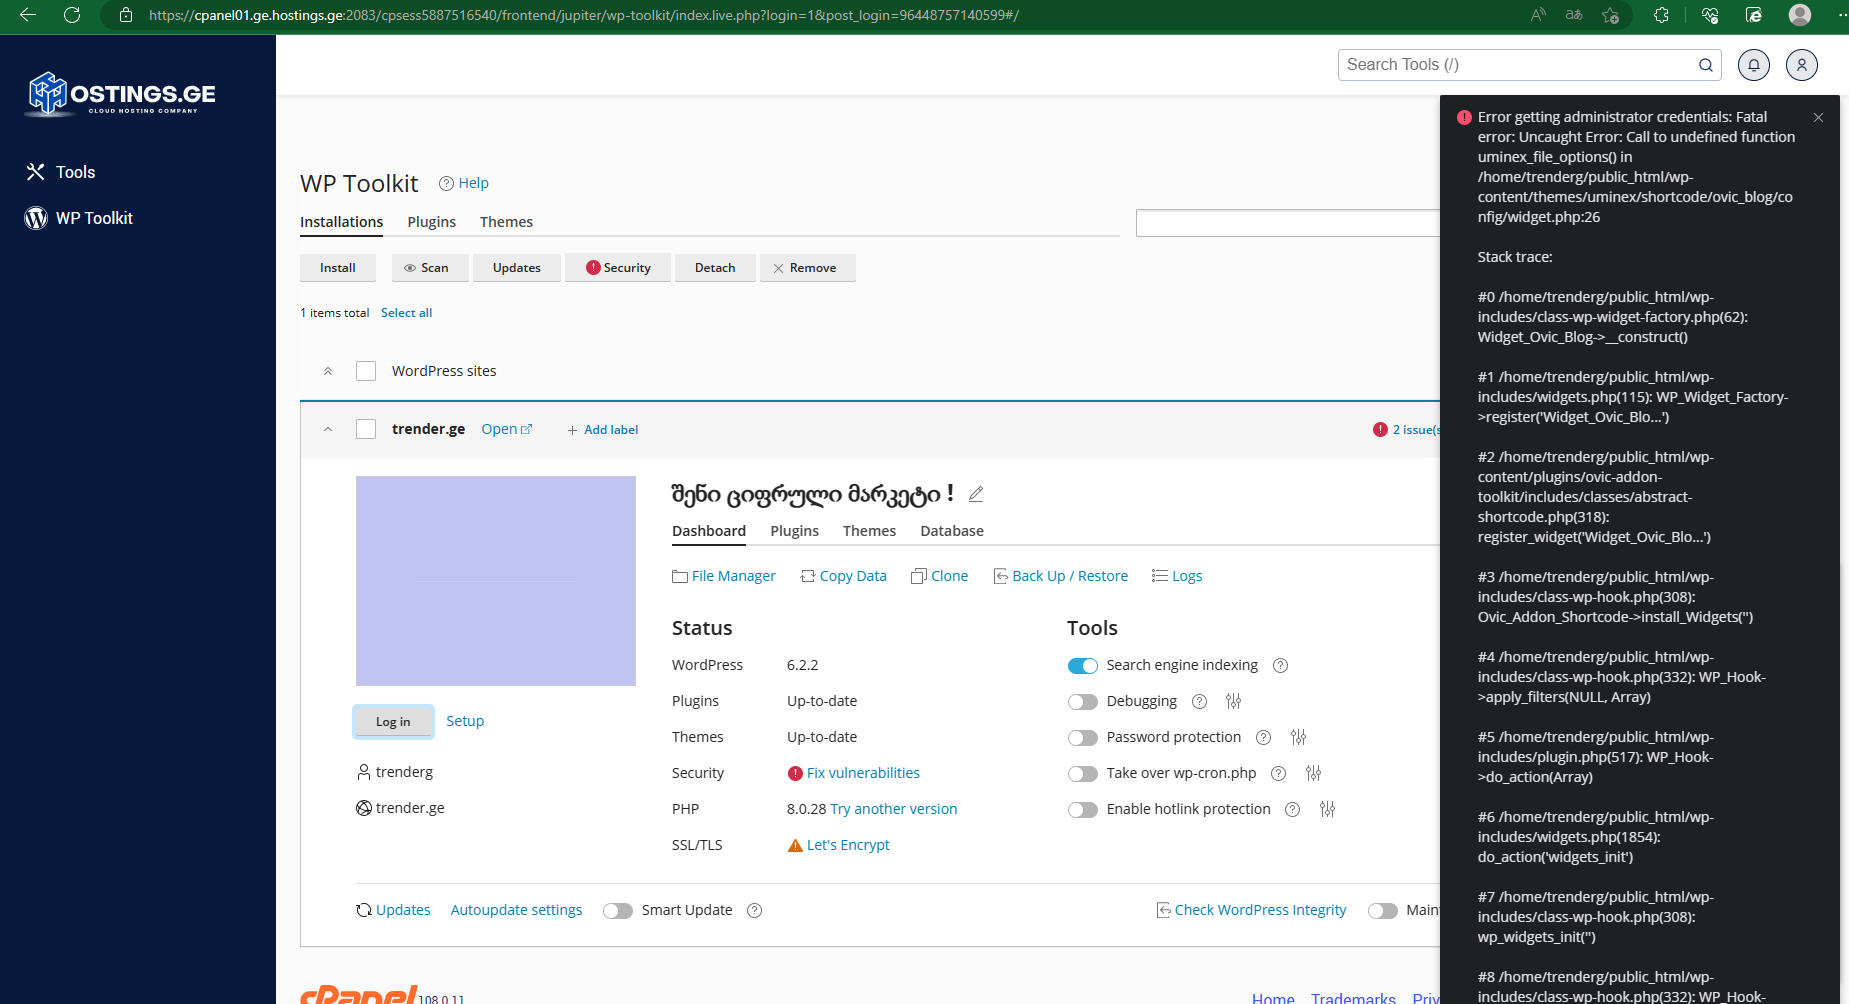This screenshot has width=1849, height=1004.
Task: Click the site padlock icon in the address bar
Action: 126,15
